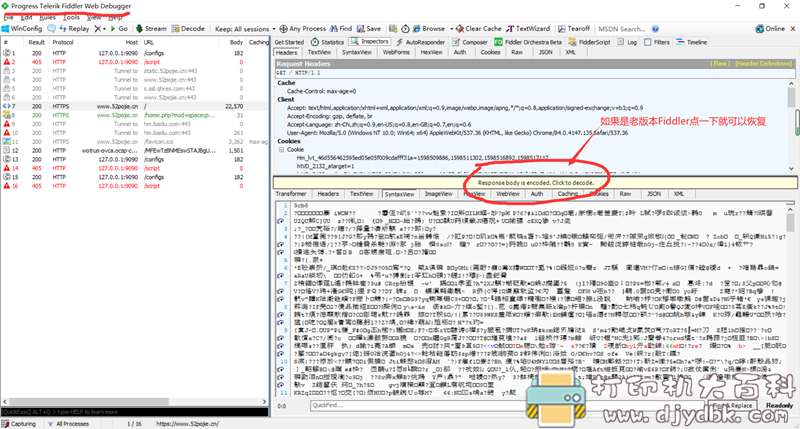Open the Timeline tab
The height and width of the screenshot is (429, 800).
692,42
